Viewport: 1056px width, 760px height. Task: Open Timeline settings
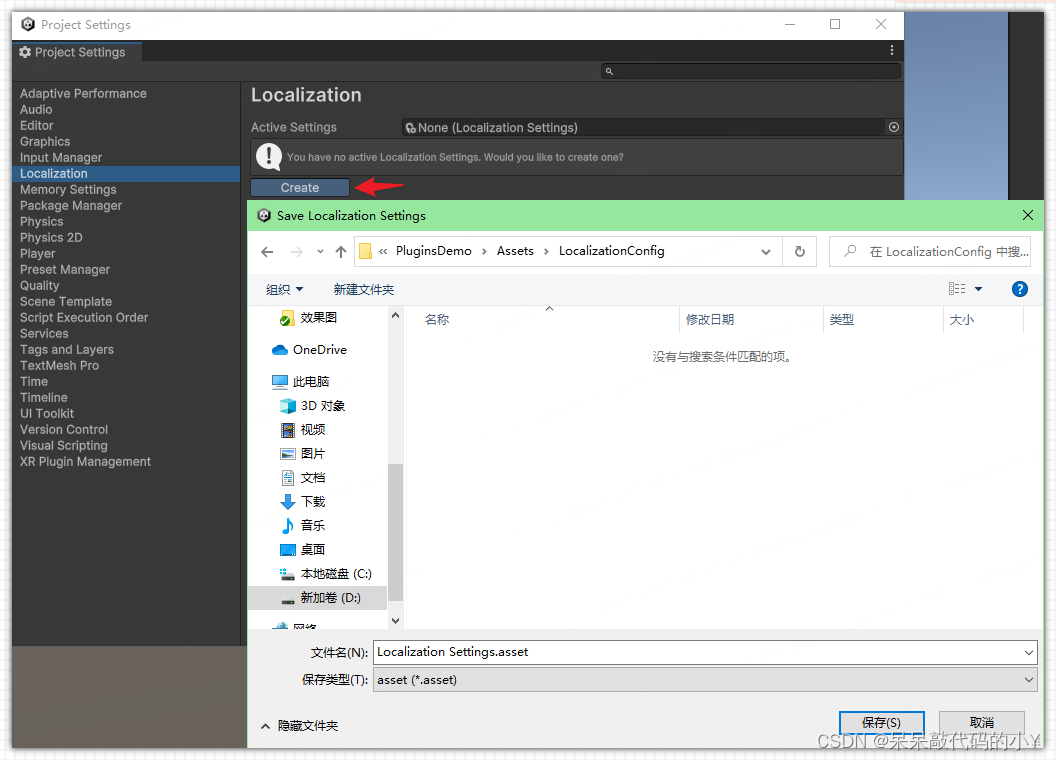click(x=43, y=398)
